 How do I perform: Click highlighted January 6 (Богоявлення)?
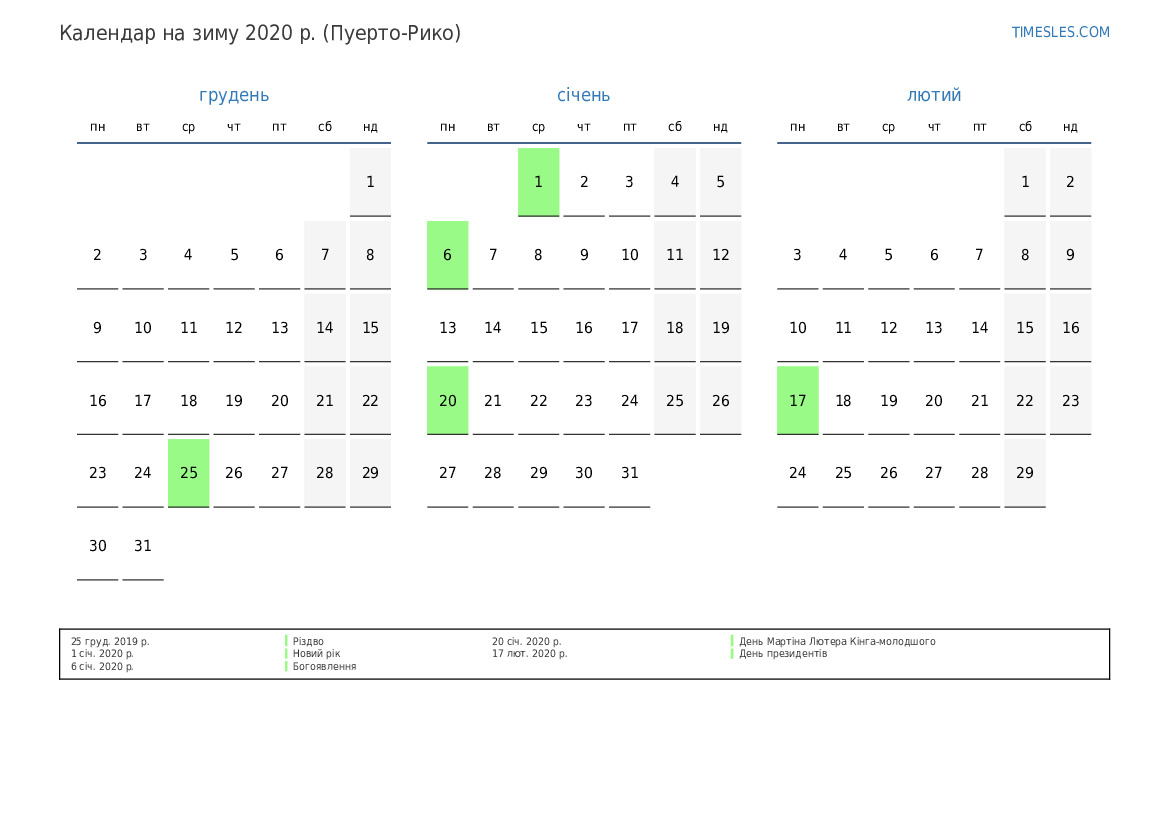click(447, 255)
